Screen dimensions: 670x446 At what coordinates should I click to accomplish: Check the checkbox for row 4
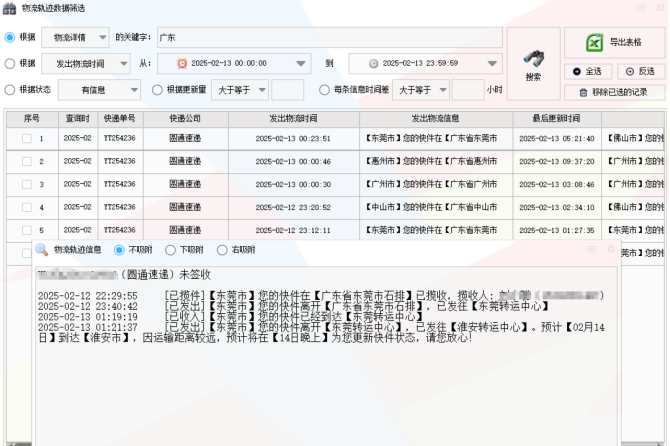pyautogui.click(x=27, y=207)
